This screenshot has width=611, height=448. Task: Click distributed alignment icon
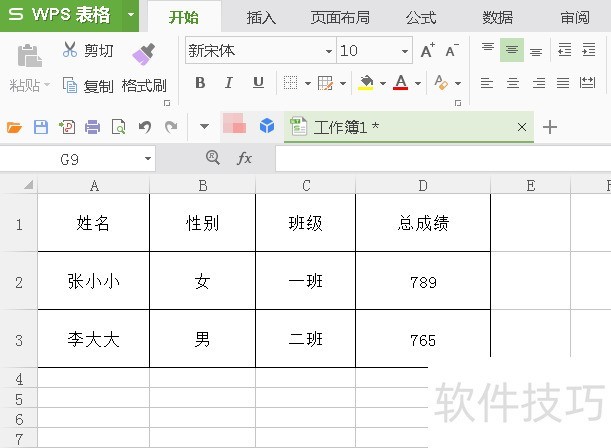pos(587,83)
